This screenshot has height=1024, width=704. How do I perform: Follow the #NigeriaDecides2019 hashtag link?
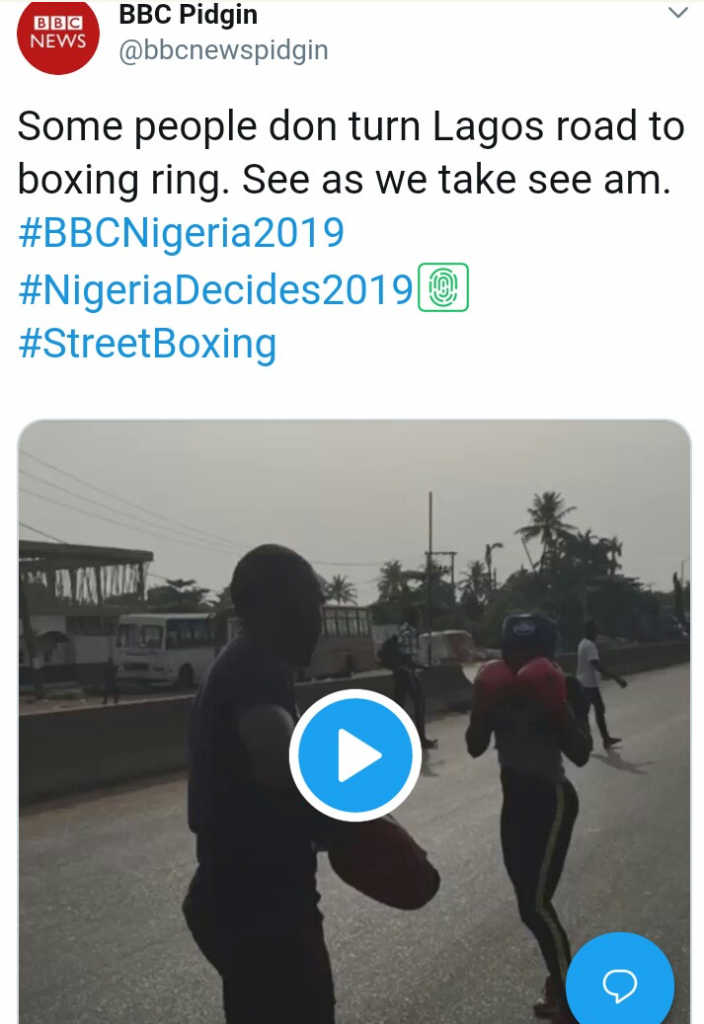pyautogui.click(x=215, y=289)
